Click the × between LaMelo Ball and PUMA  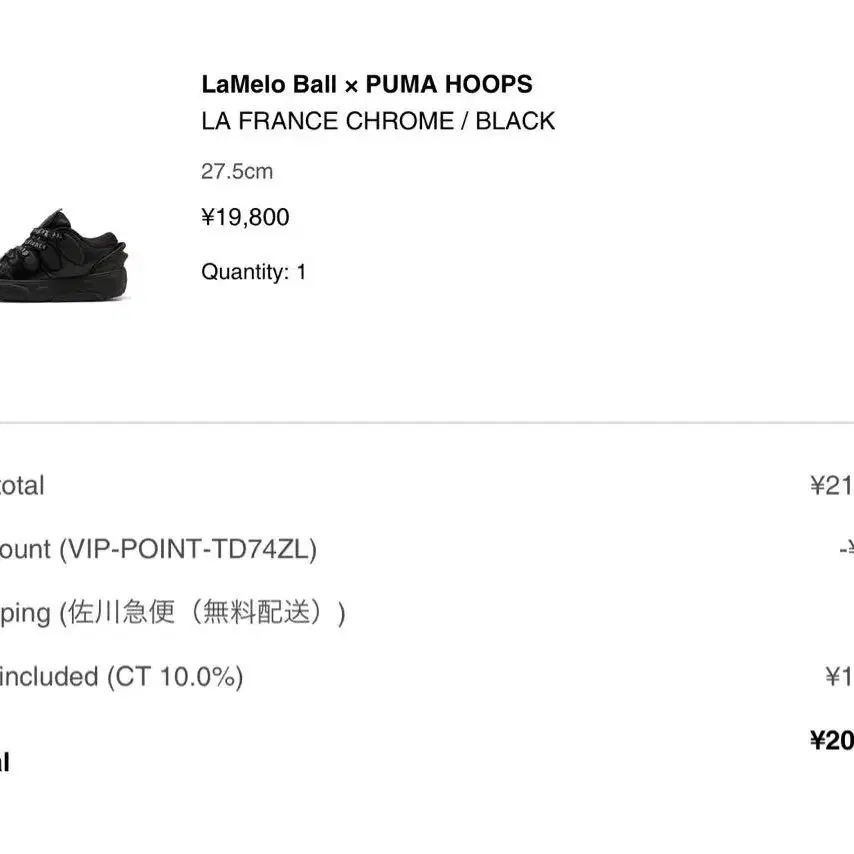tap(351, 86)
